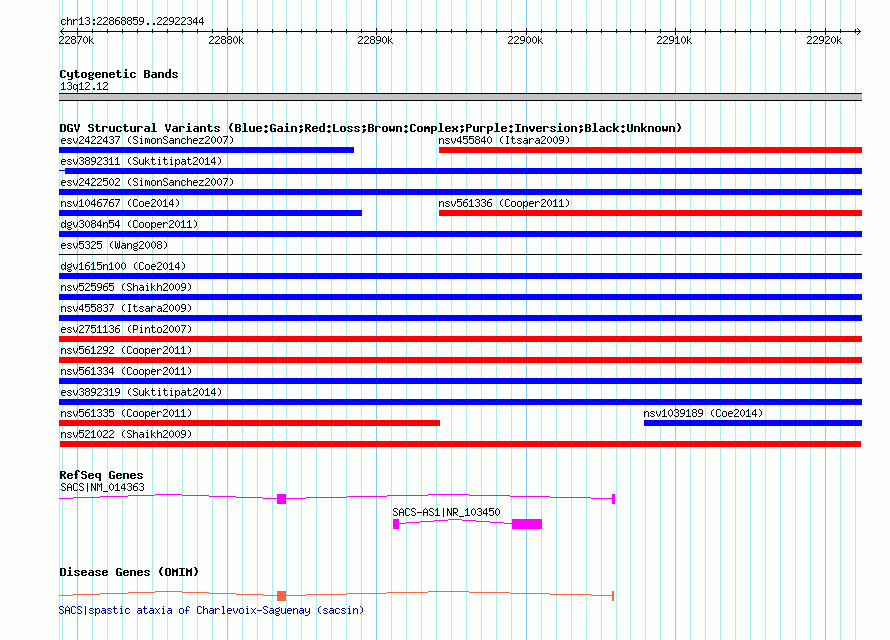Click the small SACS-AS1 first exon block
This screenshot has height=640, width=890.
pyautogui.click(x=396, y=524)
